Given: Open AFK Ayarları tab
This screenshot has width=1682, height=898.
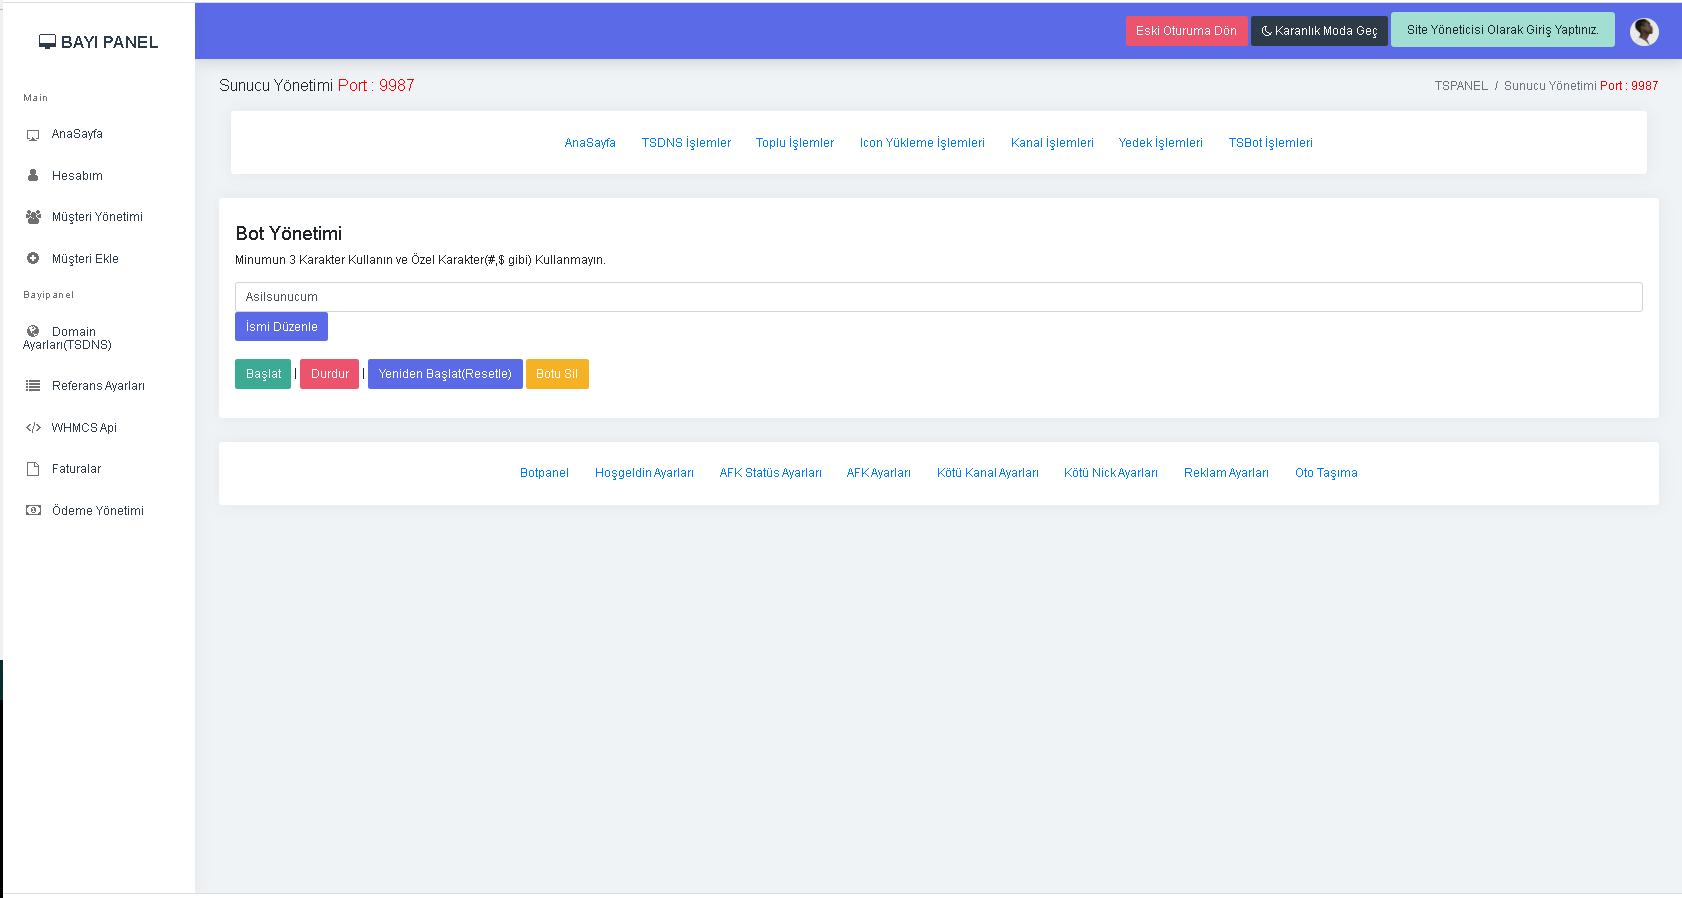Looking at the screenshot, I should click(878, 473).
